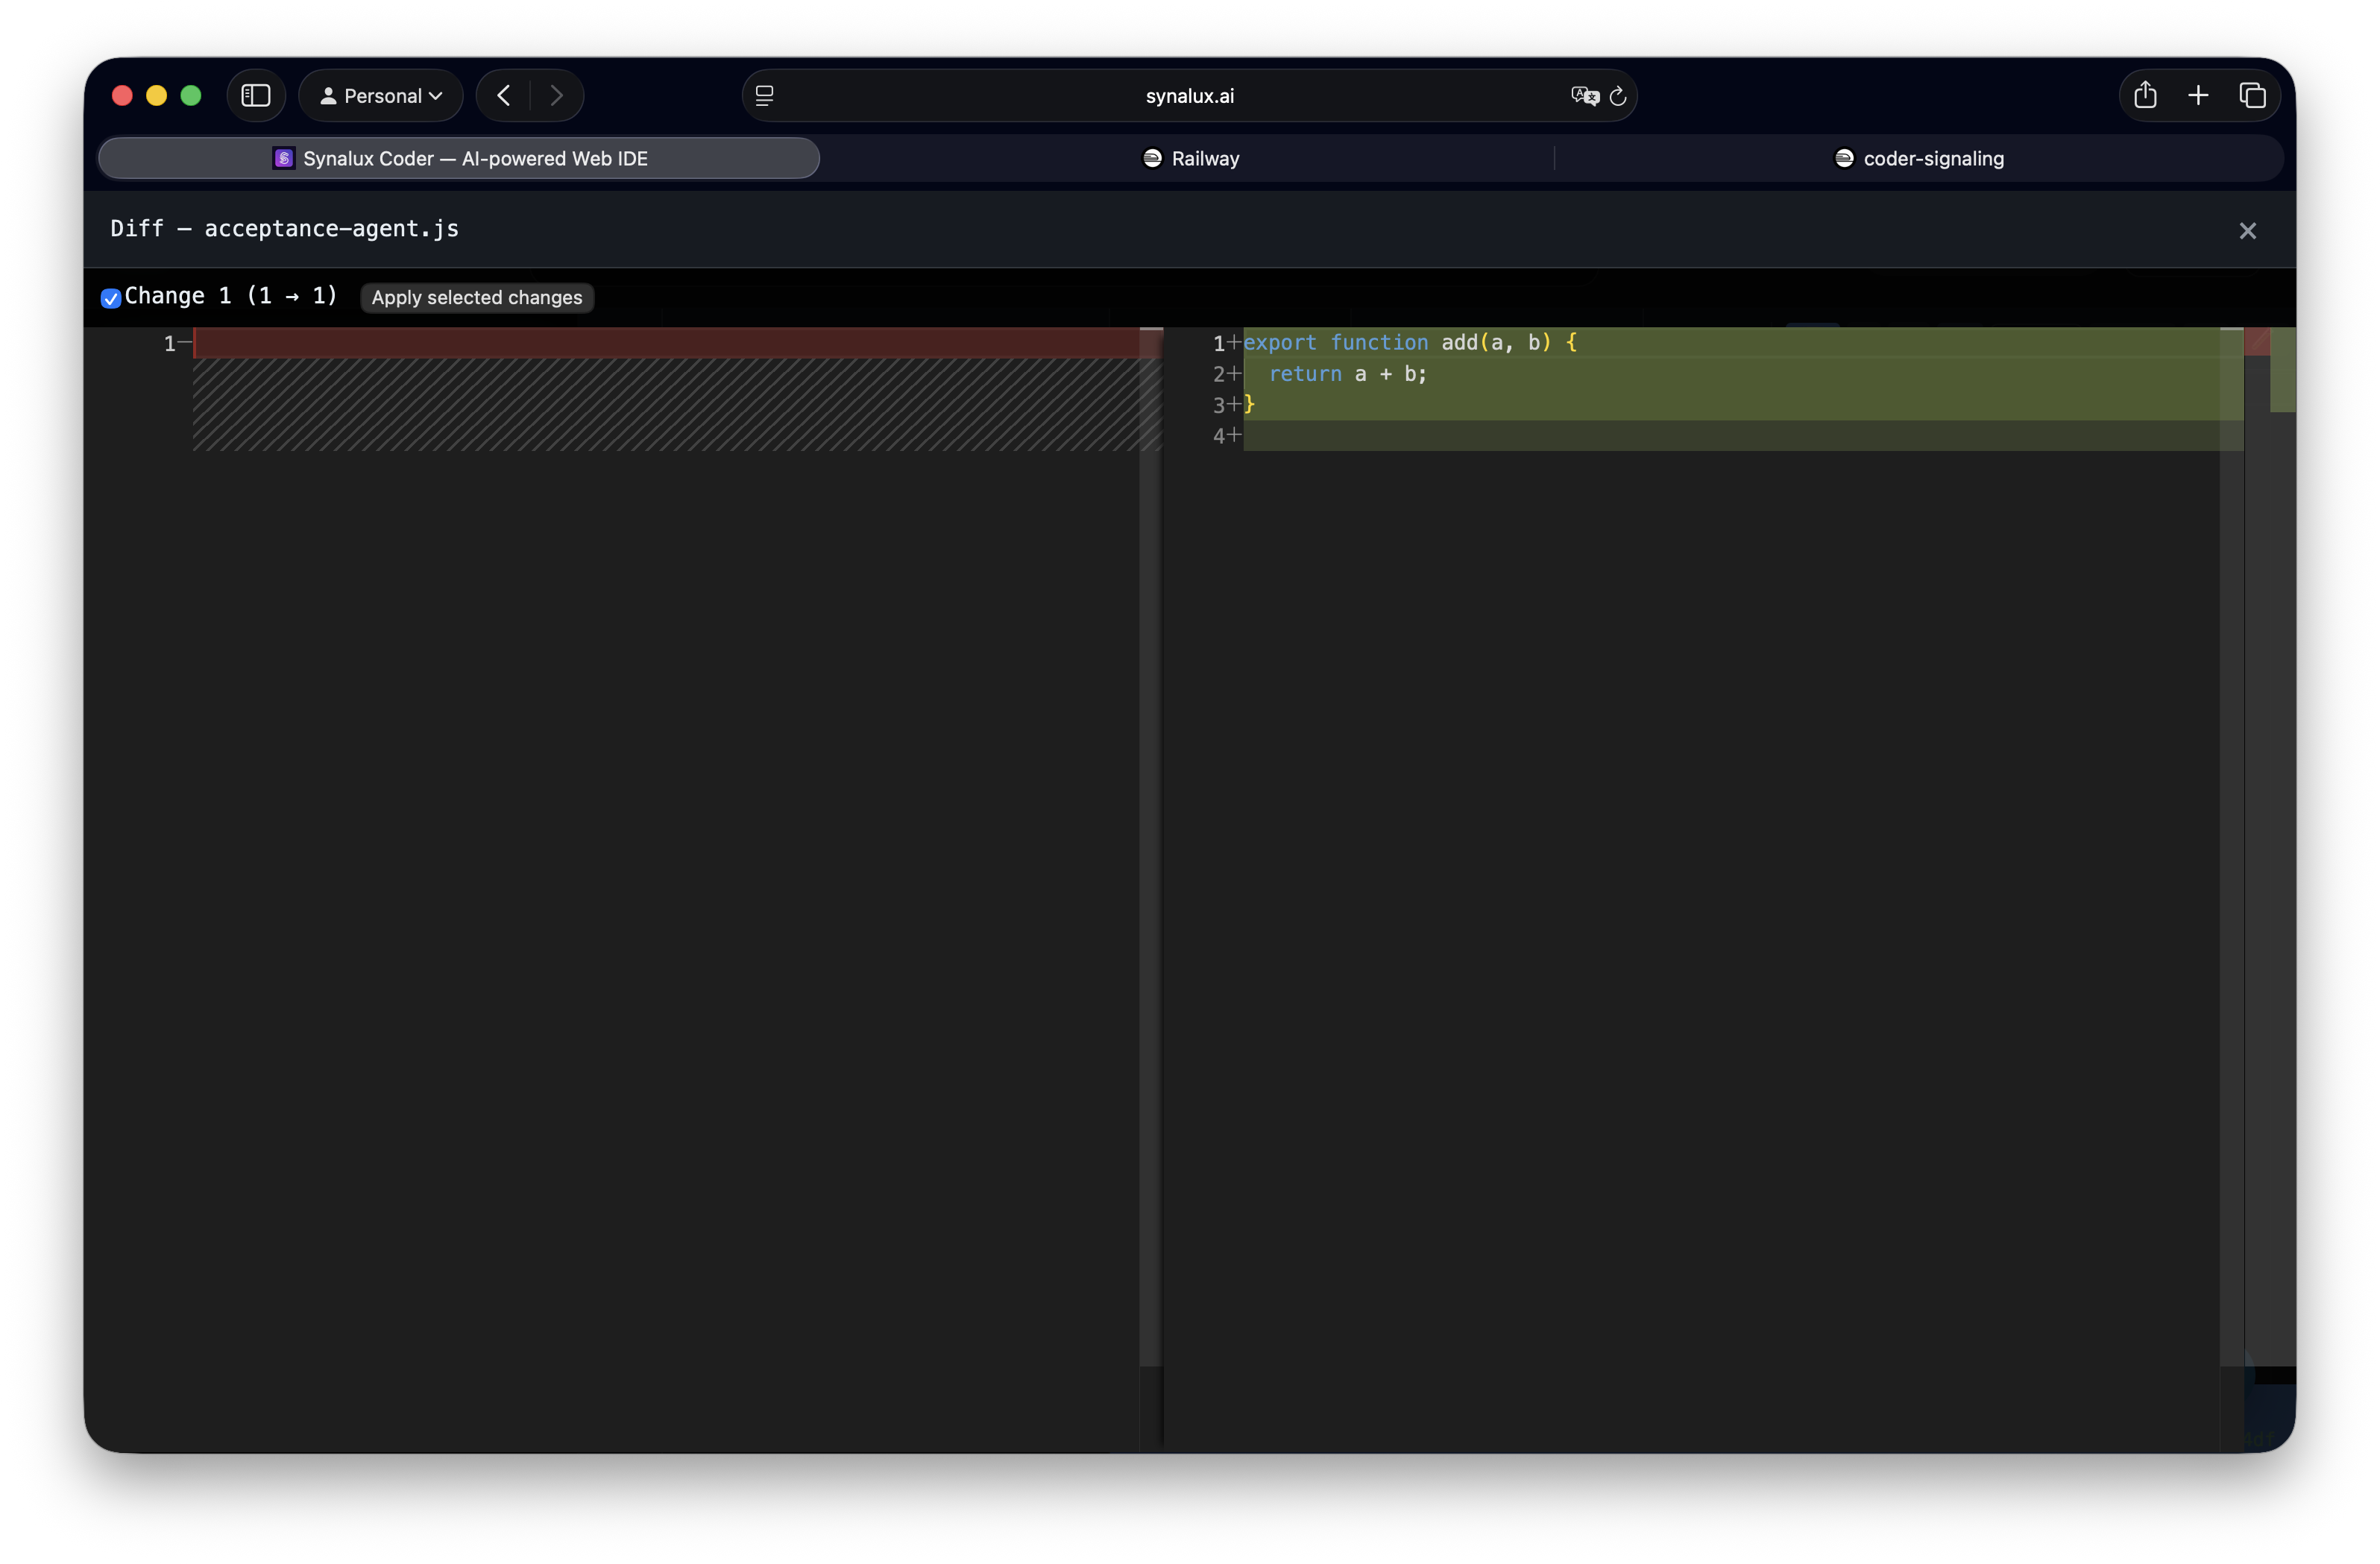
Task: Switch to Synalux Coder tab
Action: pyautogui.click(x=459, y=158)
